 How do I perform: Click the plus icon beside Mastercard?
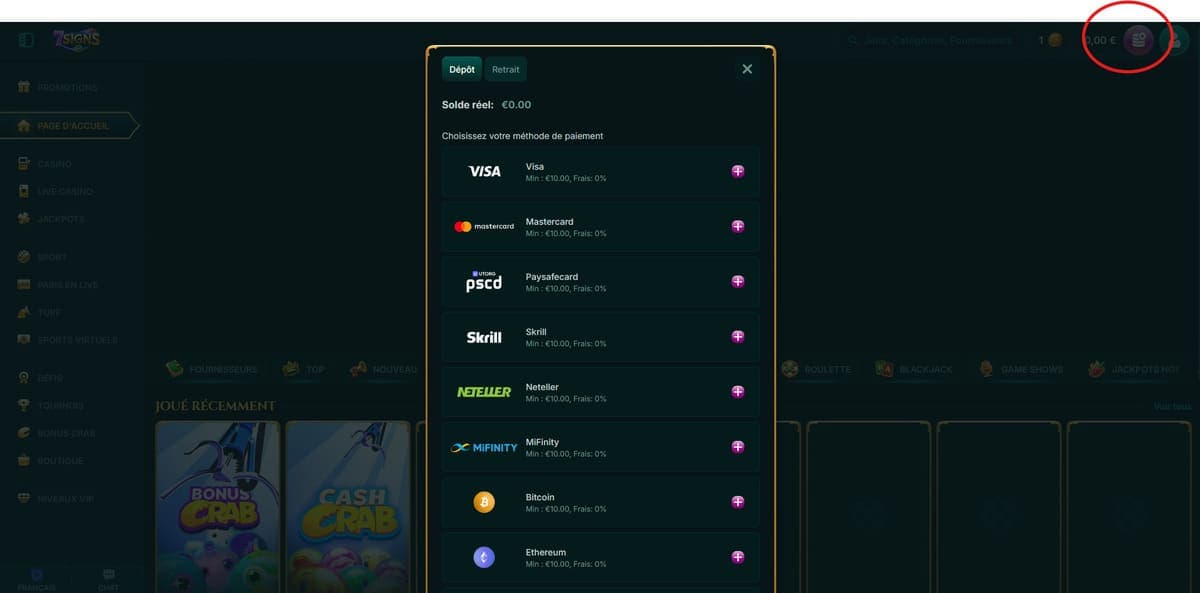(x=738, y=226)
